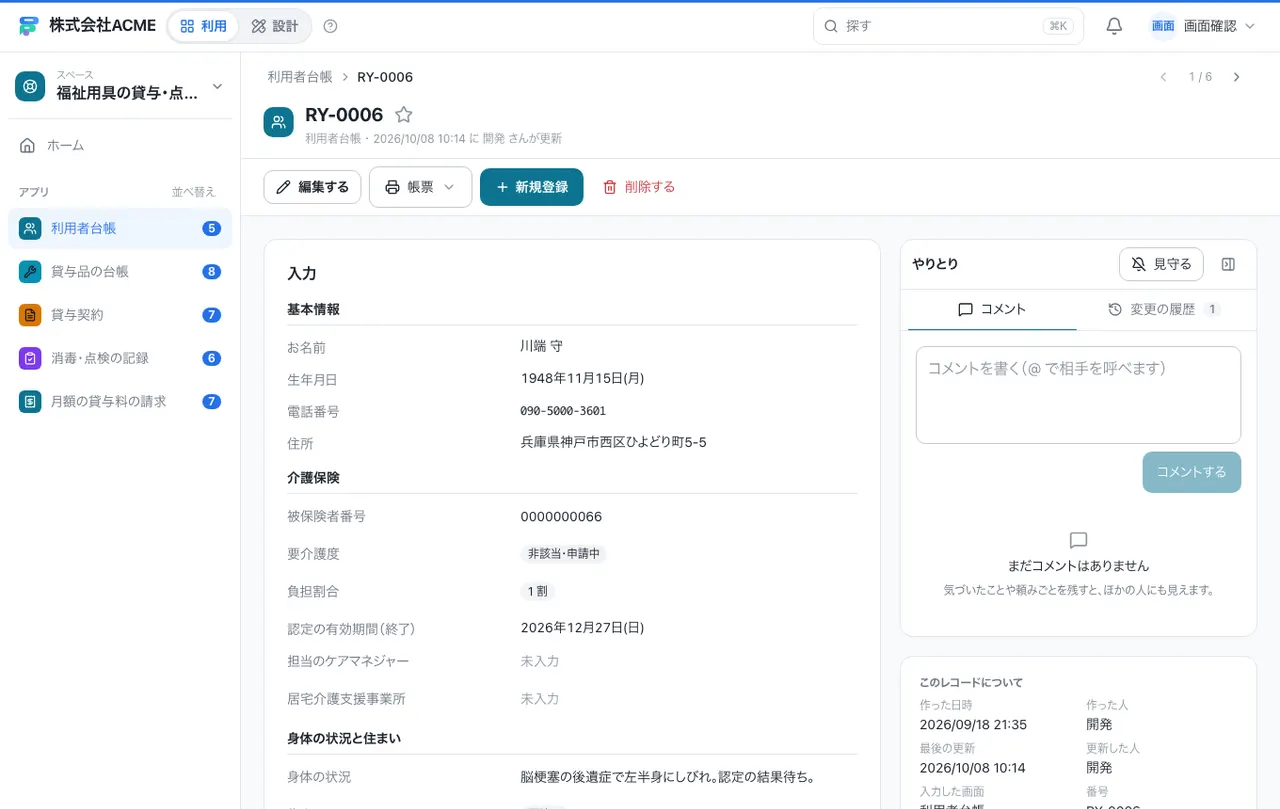The image size is (1280, 809).
Task: Click the 貸与契約 document icon
Action: click(30, 315)
